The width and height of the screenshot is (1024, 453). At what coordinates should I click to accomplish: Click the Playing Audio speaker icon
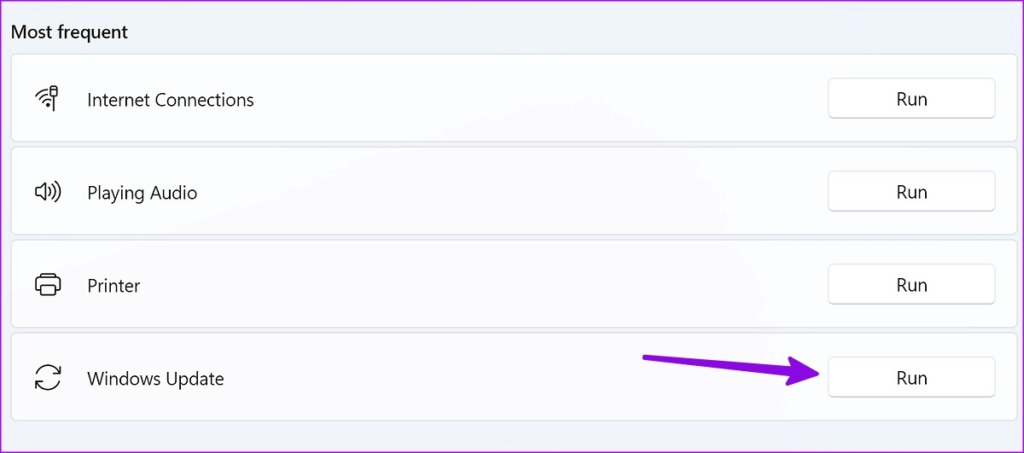47,192
